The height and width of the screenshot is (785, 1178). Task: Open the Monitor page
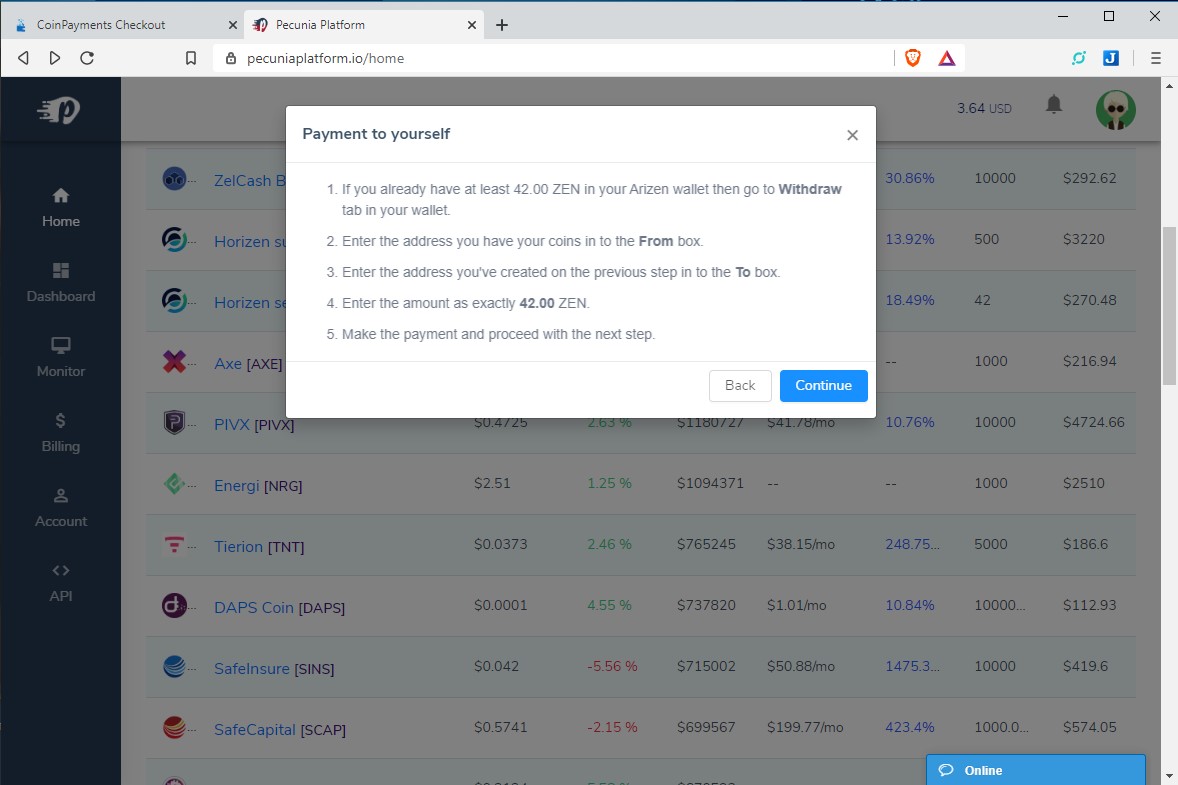coord(61,358)
